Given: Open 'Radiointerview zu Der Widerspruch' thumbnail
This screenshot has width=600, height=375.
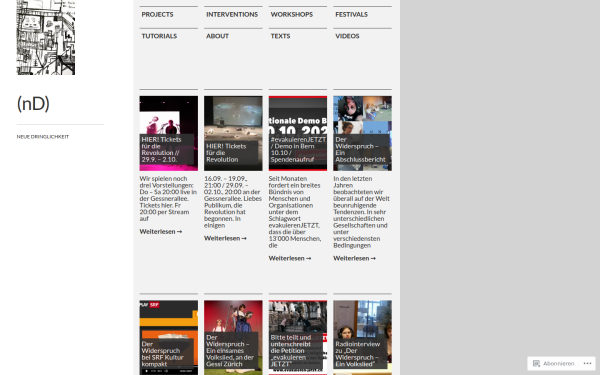Looking at the screenshot, I should pyautogui.click(x=362, y=338).
